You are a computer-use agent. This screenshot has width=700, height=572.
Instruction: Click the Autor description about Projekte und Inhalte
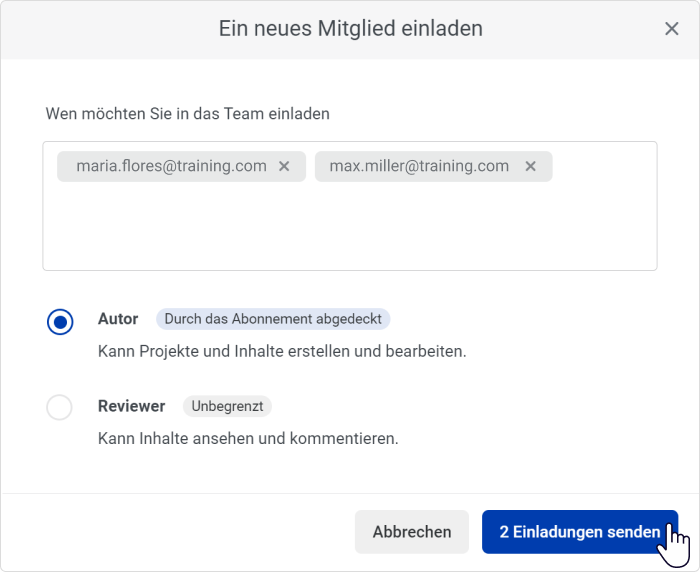click(282, 351)
